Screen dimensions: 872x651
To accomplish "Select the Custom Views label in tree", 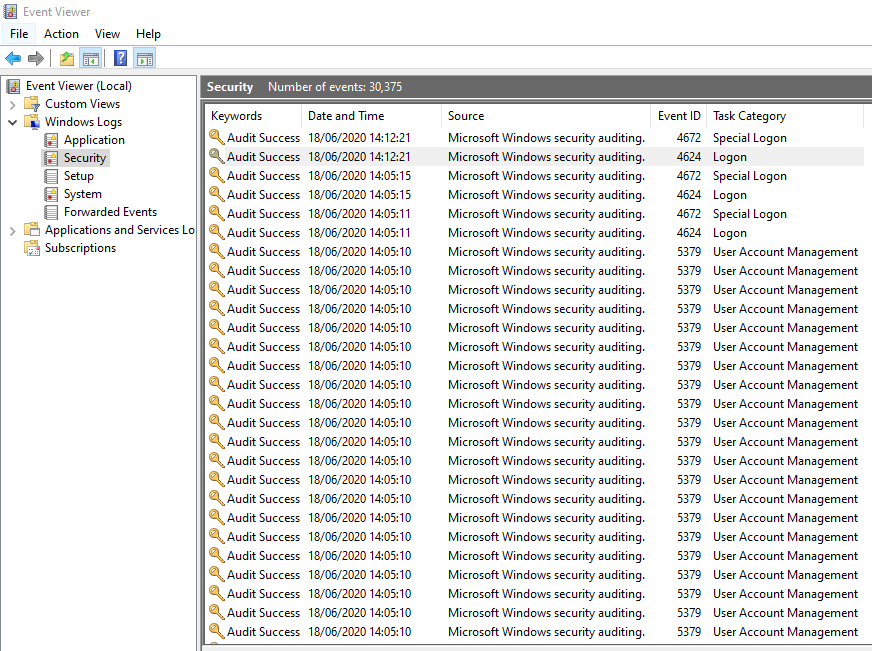I will (82, 104).
